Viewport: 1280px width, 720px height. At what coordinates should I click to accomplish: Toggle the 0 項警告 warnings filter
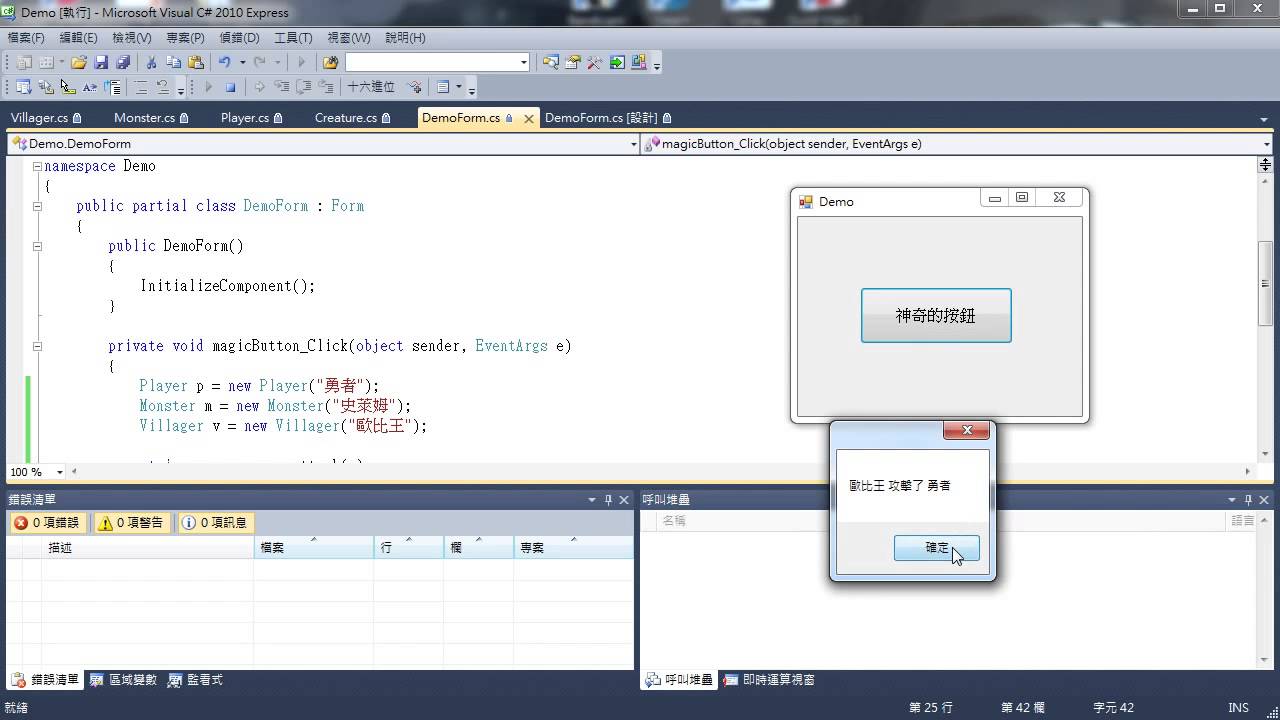point(131,522)
